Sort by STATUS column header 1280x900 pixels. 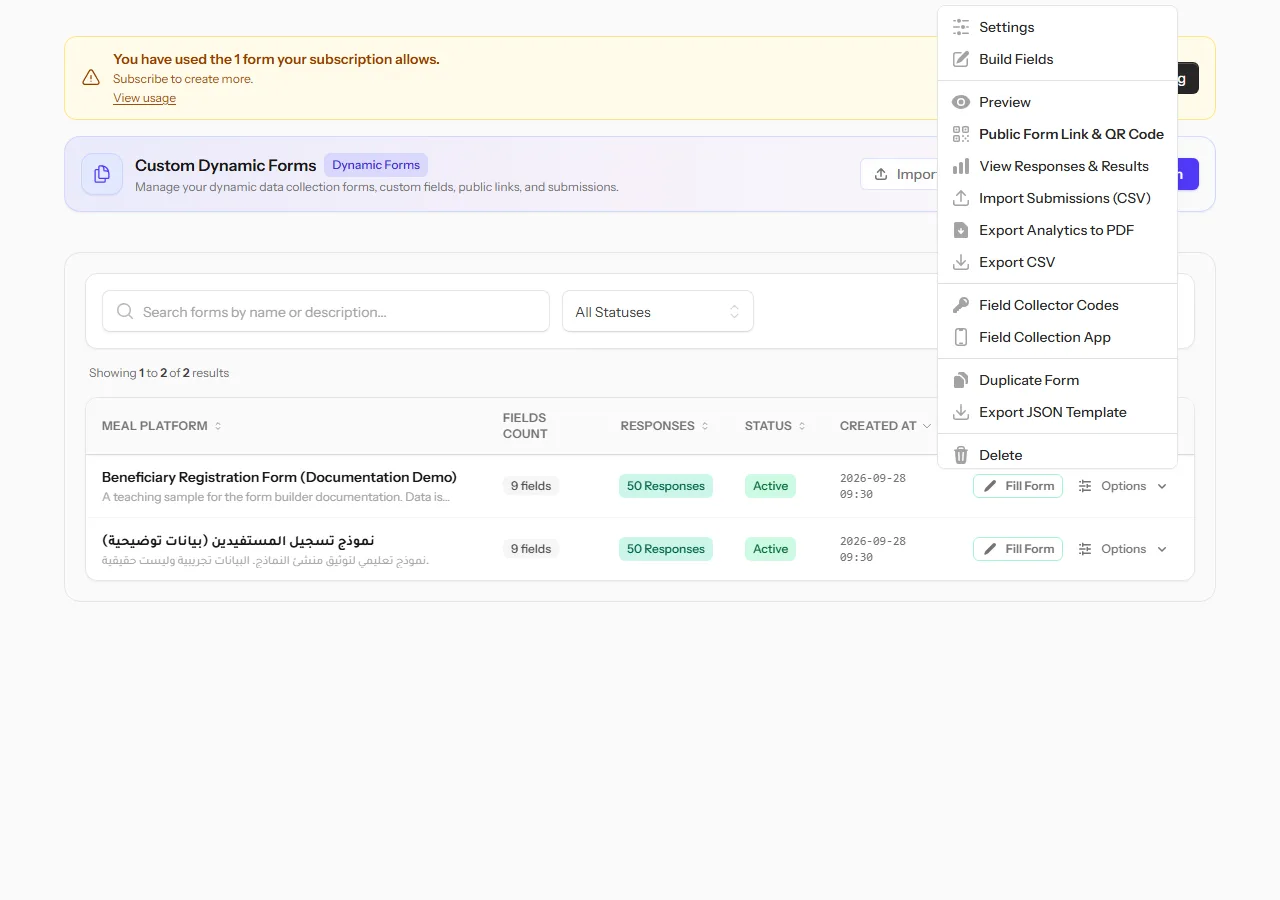775,426
